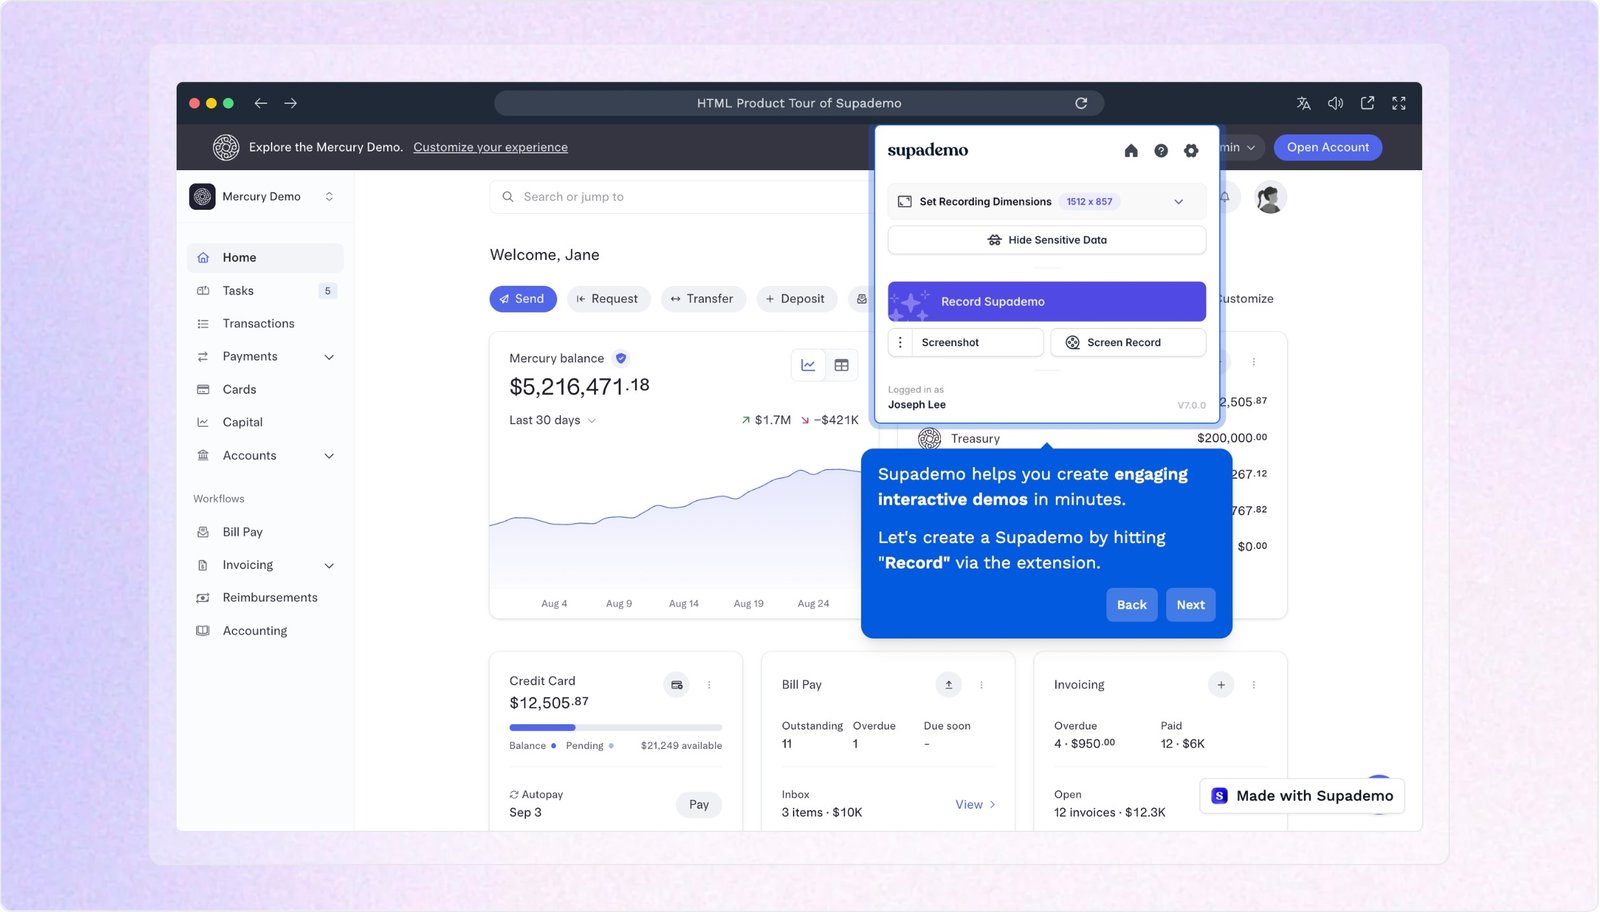Click the three-dot options beside Screenshot
This screenshot has width=1600, height=912.
(900, 342)
